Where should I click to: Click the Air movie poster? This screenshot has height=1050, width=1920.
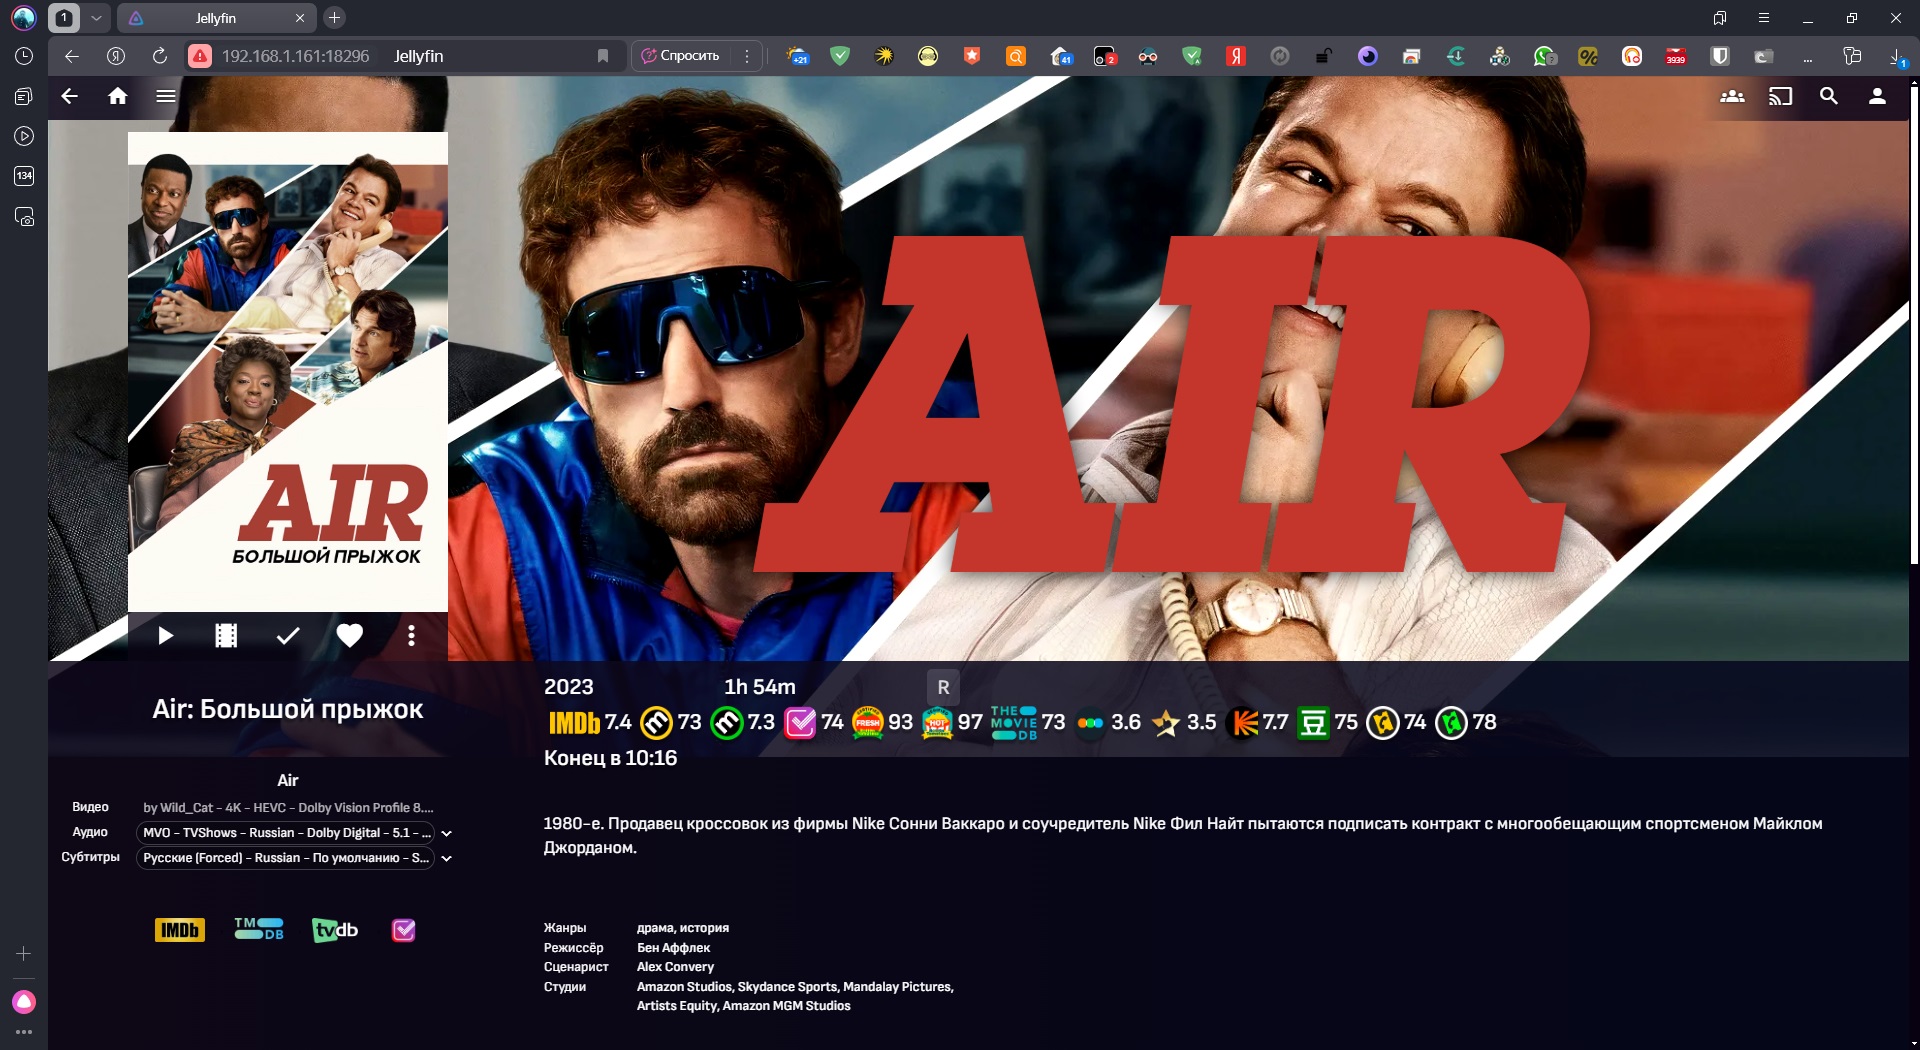tap(288, 372)
